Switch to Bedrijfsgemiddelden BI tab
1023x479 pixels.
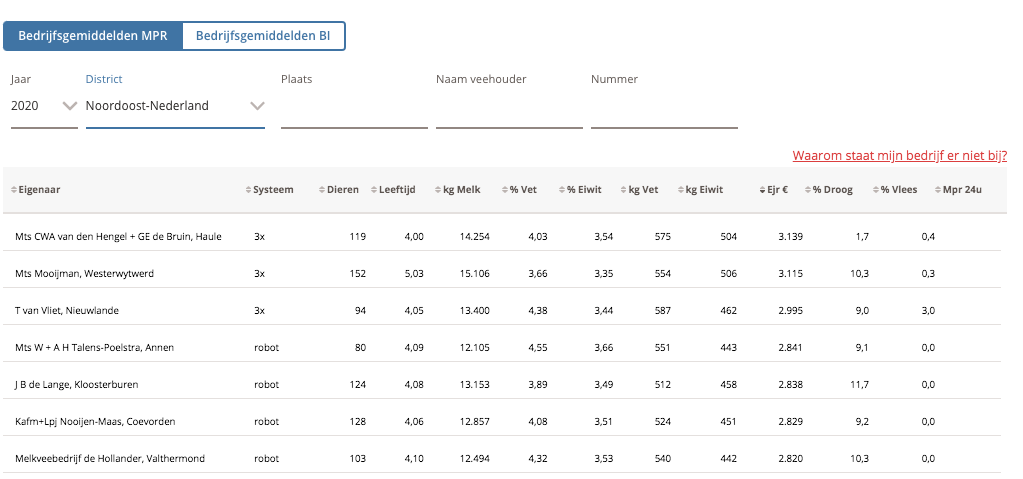tap(263, 36)
